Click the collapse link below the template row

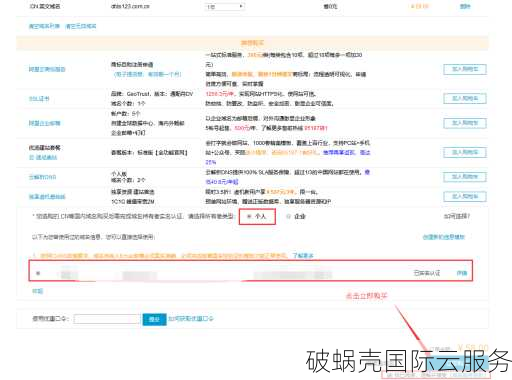tap(37, 291)
